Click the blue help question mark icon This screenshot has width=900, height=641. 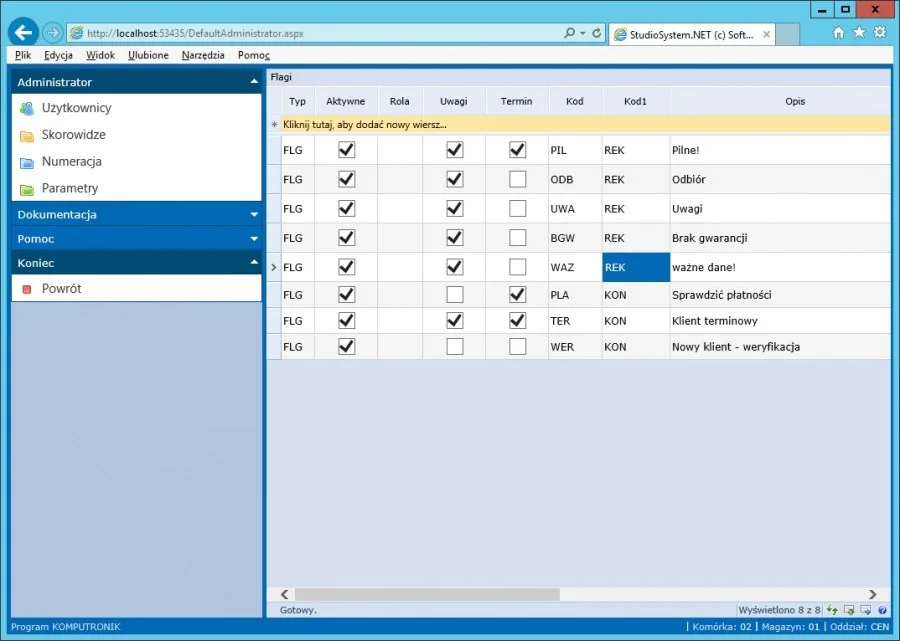tap(882, 610)
